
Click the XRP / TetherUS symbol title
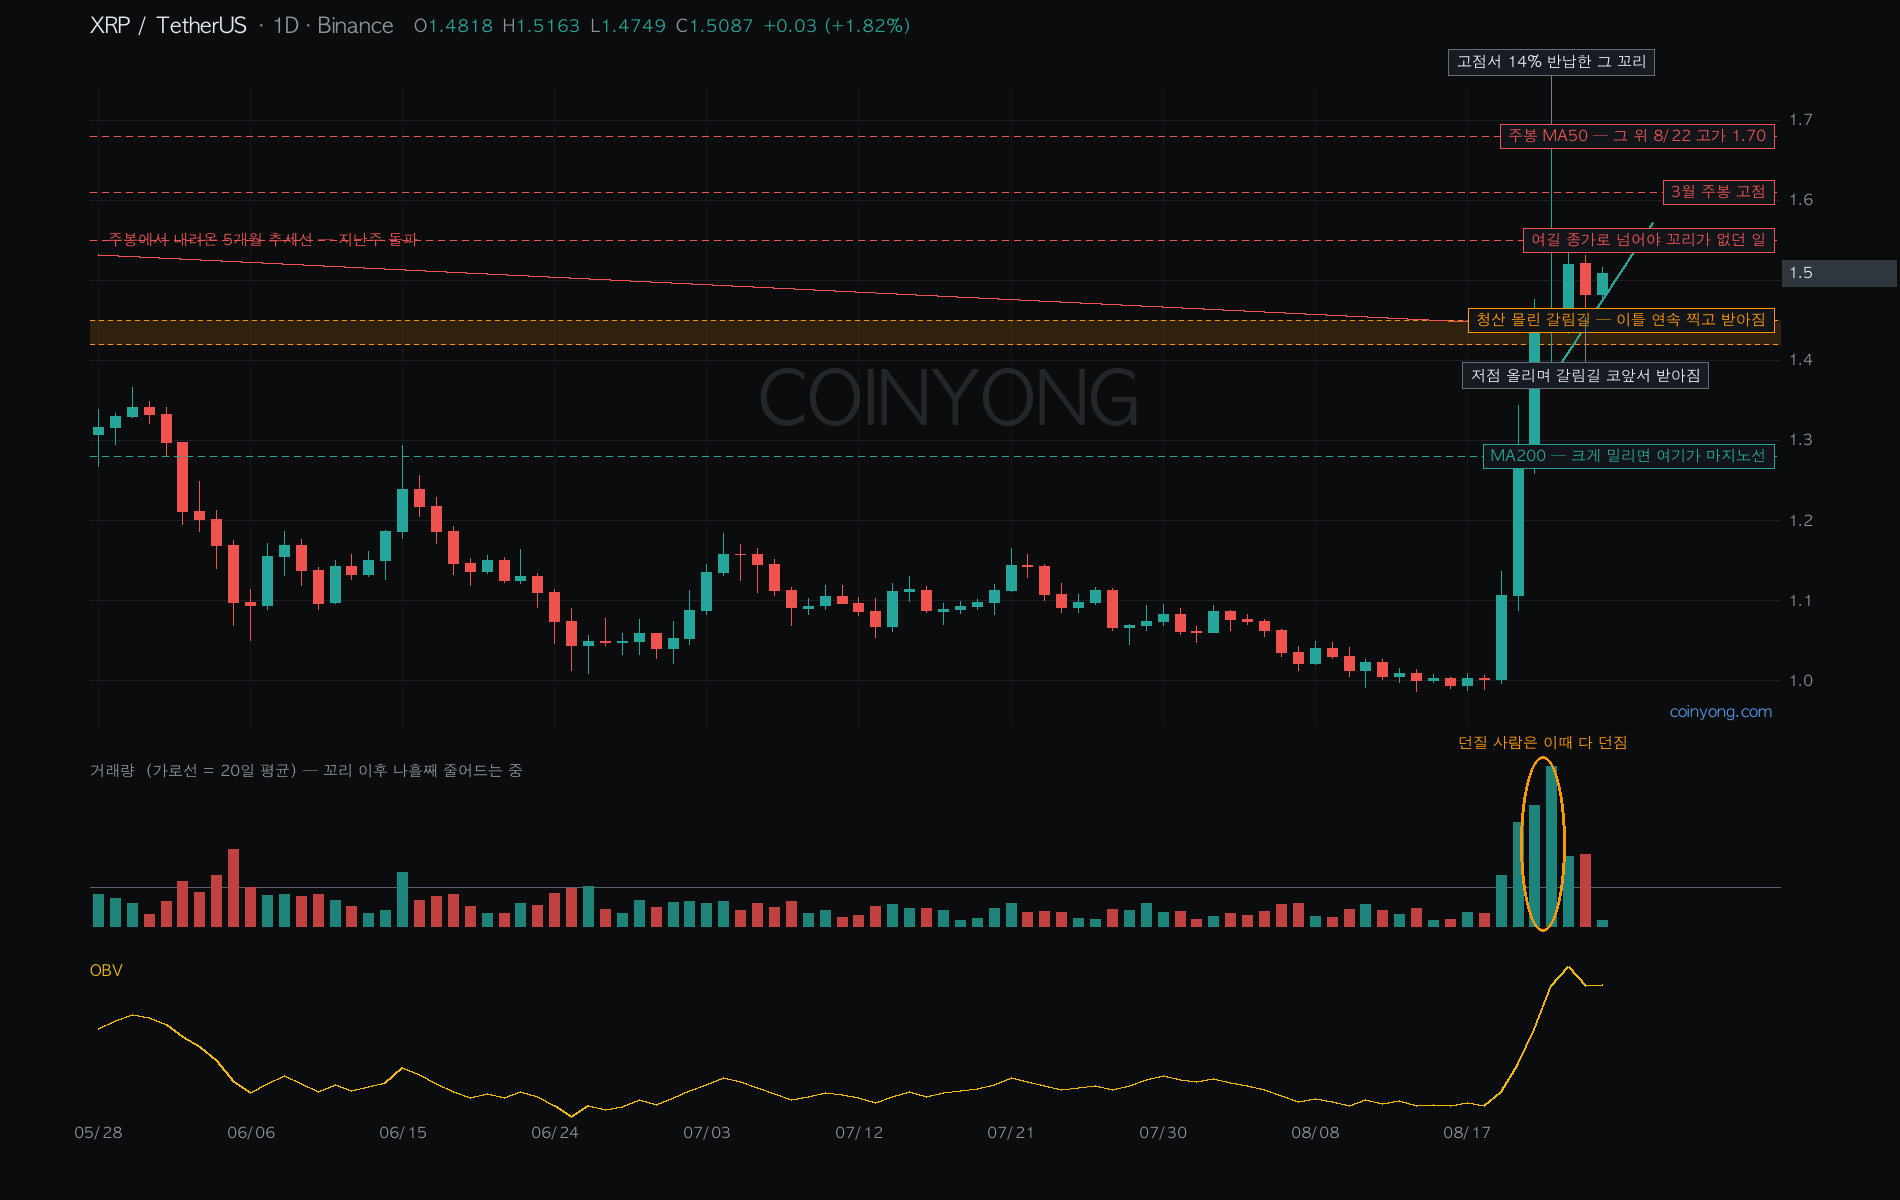[168, 26]
